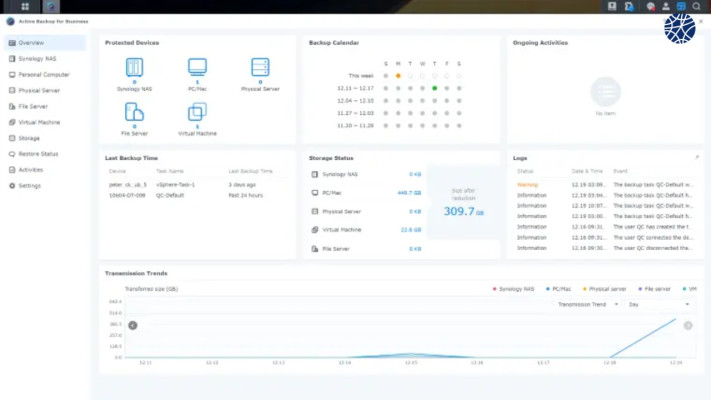
Task: Open Synology NAS in the sidebar
Action: click(x=45, y=59)
